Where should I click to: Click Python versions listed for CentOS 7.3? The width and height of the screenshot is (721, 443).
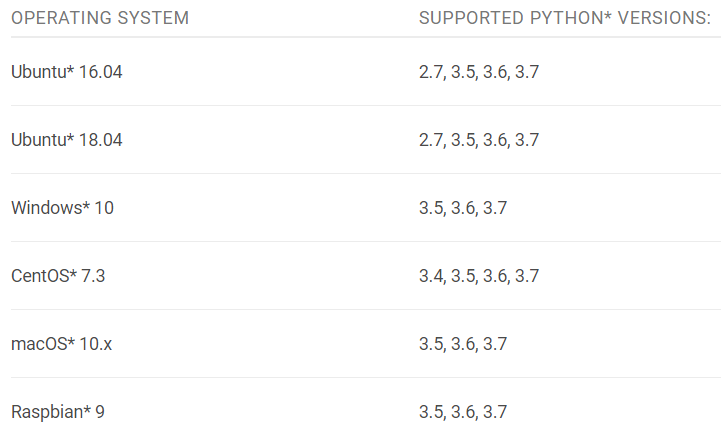click(x=479, y=276)
